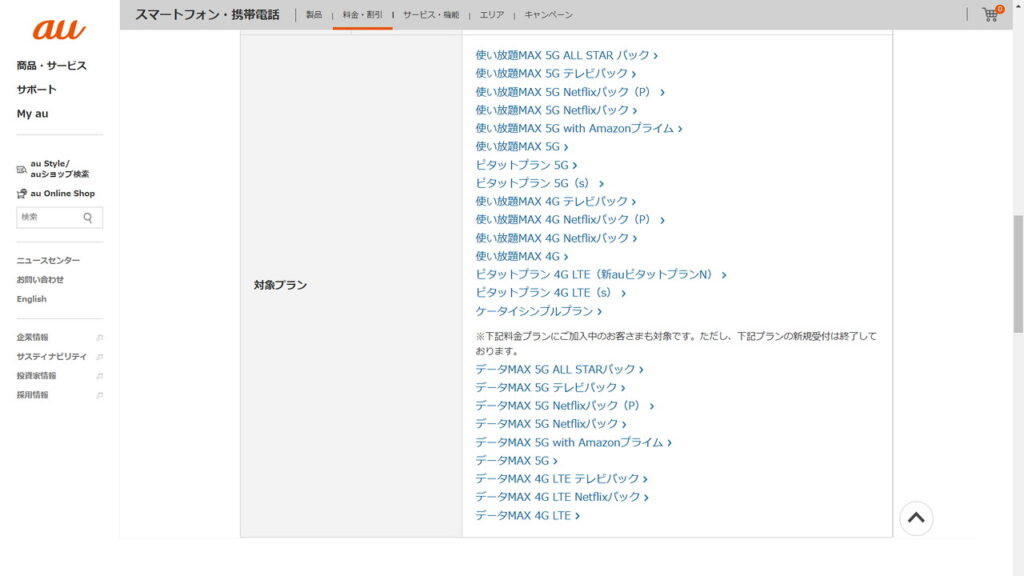Open the サービス・機能 tab
Screen dimensions: 1024x576
(431, 14)
